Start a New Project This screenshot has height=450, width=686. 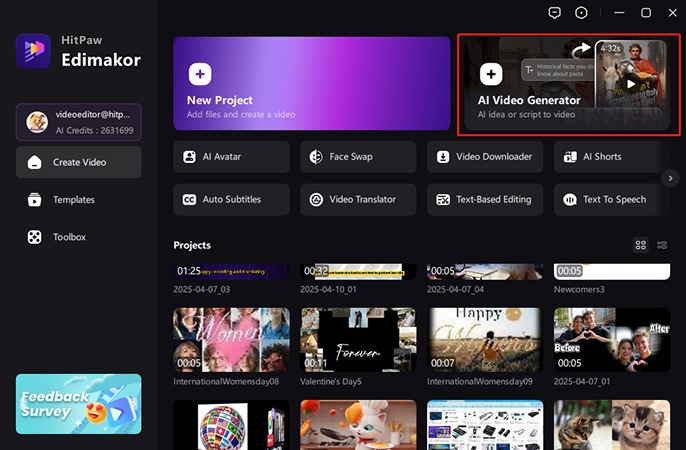click(312, 84)
